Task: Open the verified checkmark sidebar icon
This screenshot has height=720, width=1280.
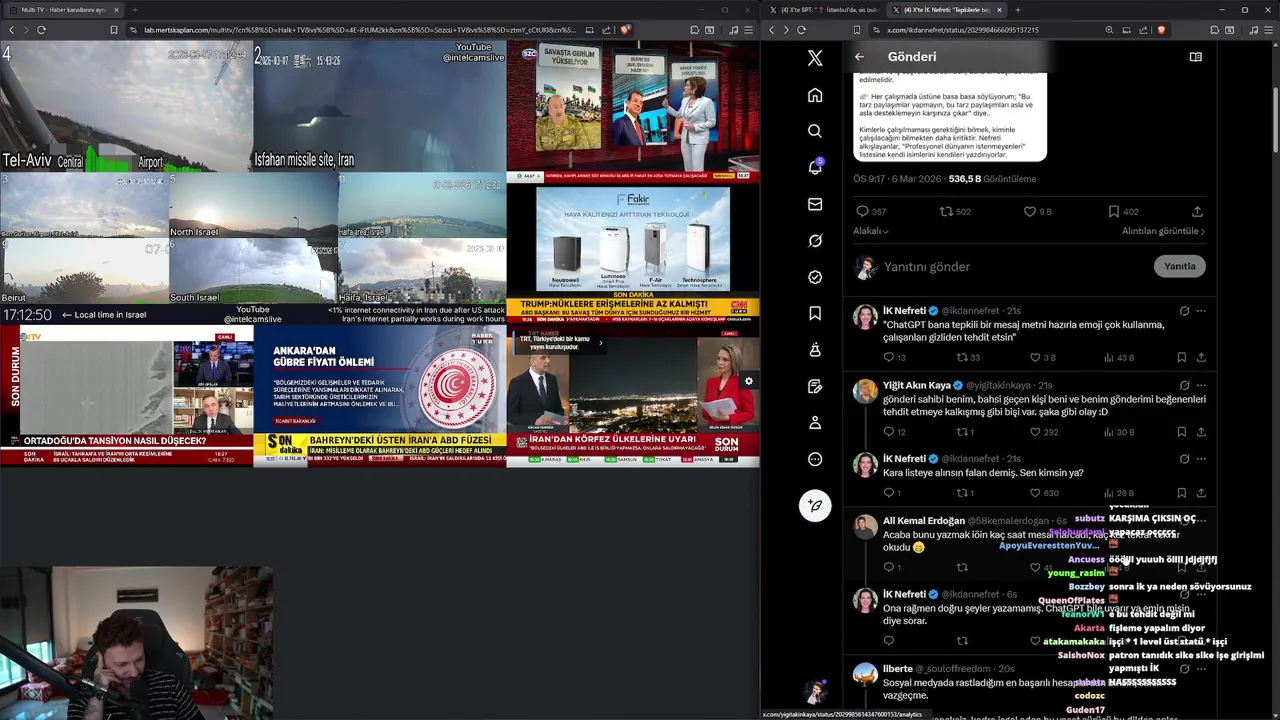Action: click(815, 277)
